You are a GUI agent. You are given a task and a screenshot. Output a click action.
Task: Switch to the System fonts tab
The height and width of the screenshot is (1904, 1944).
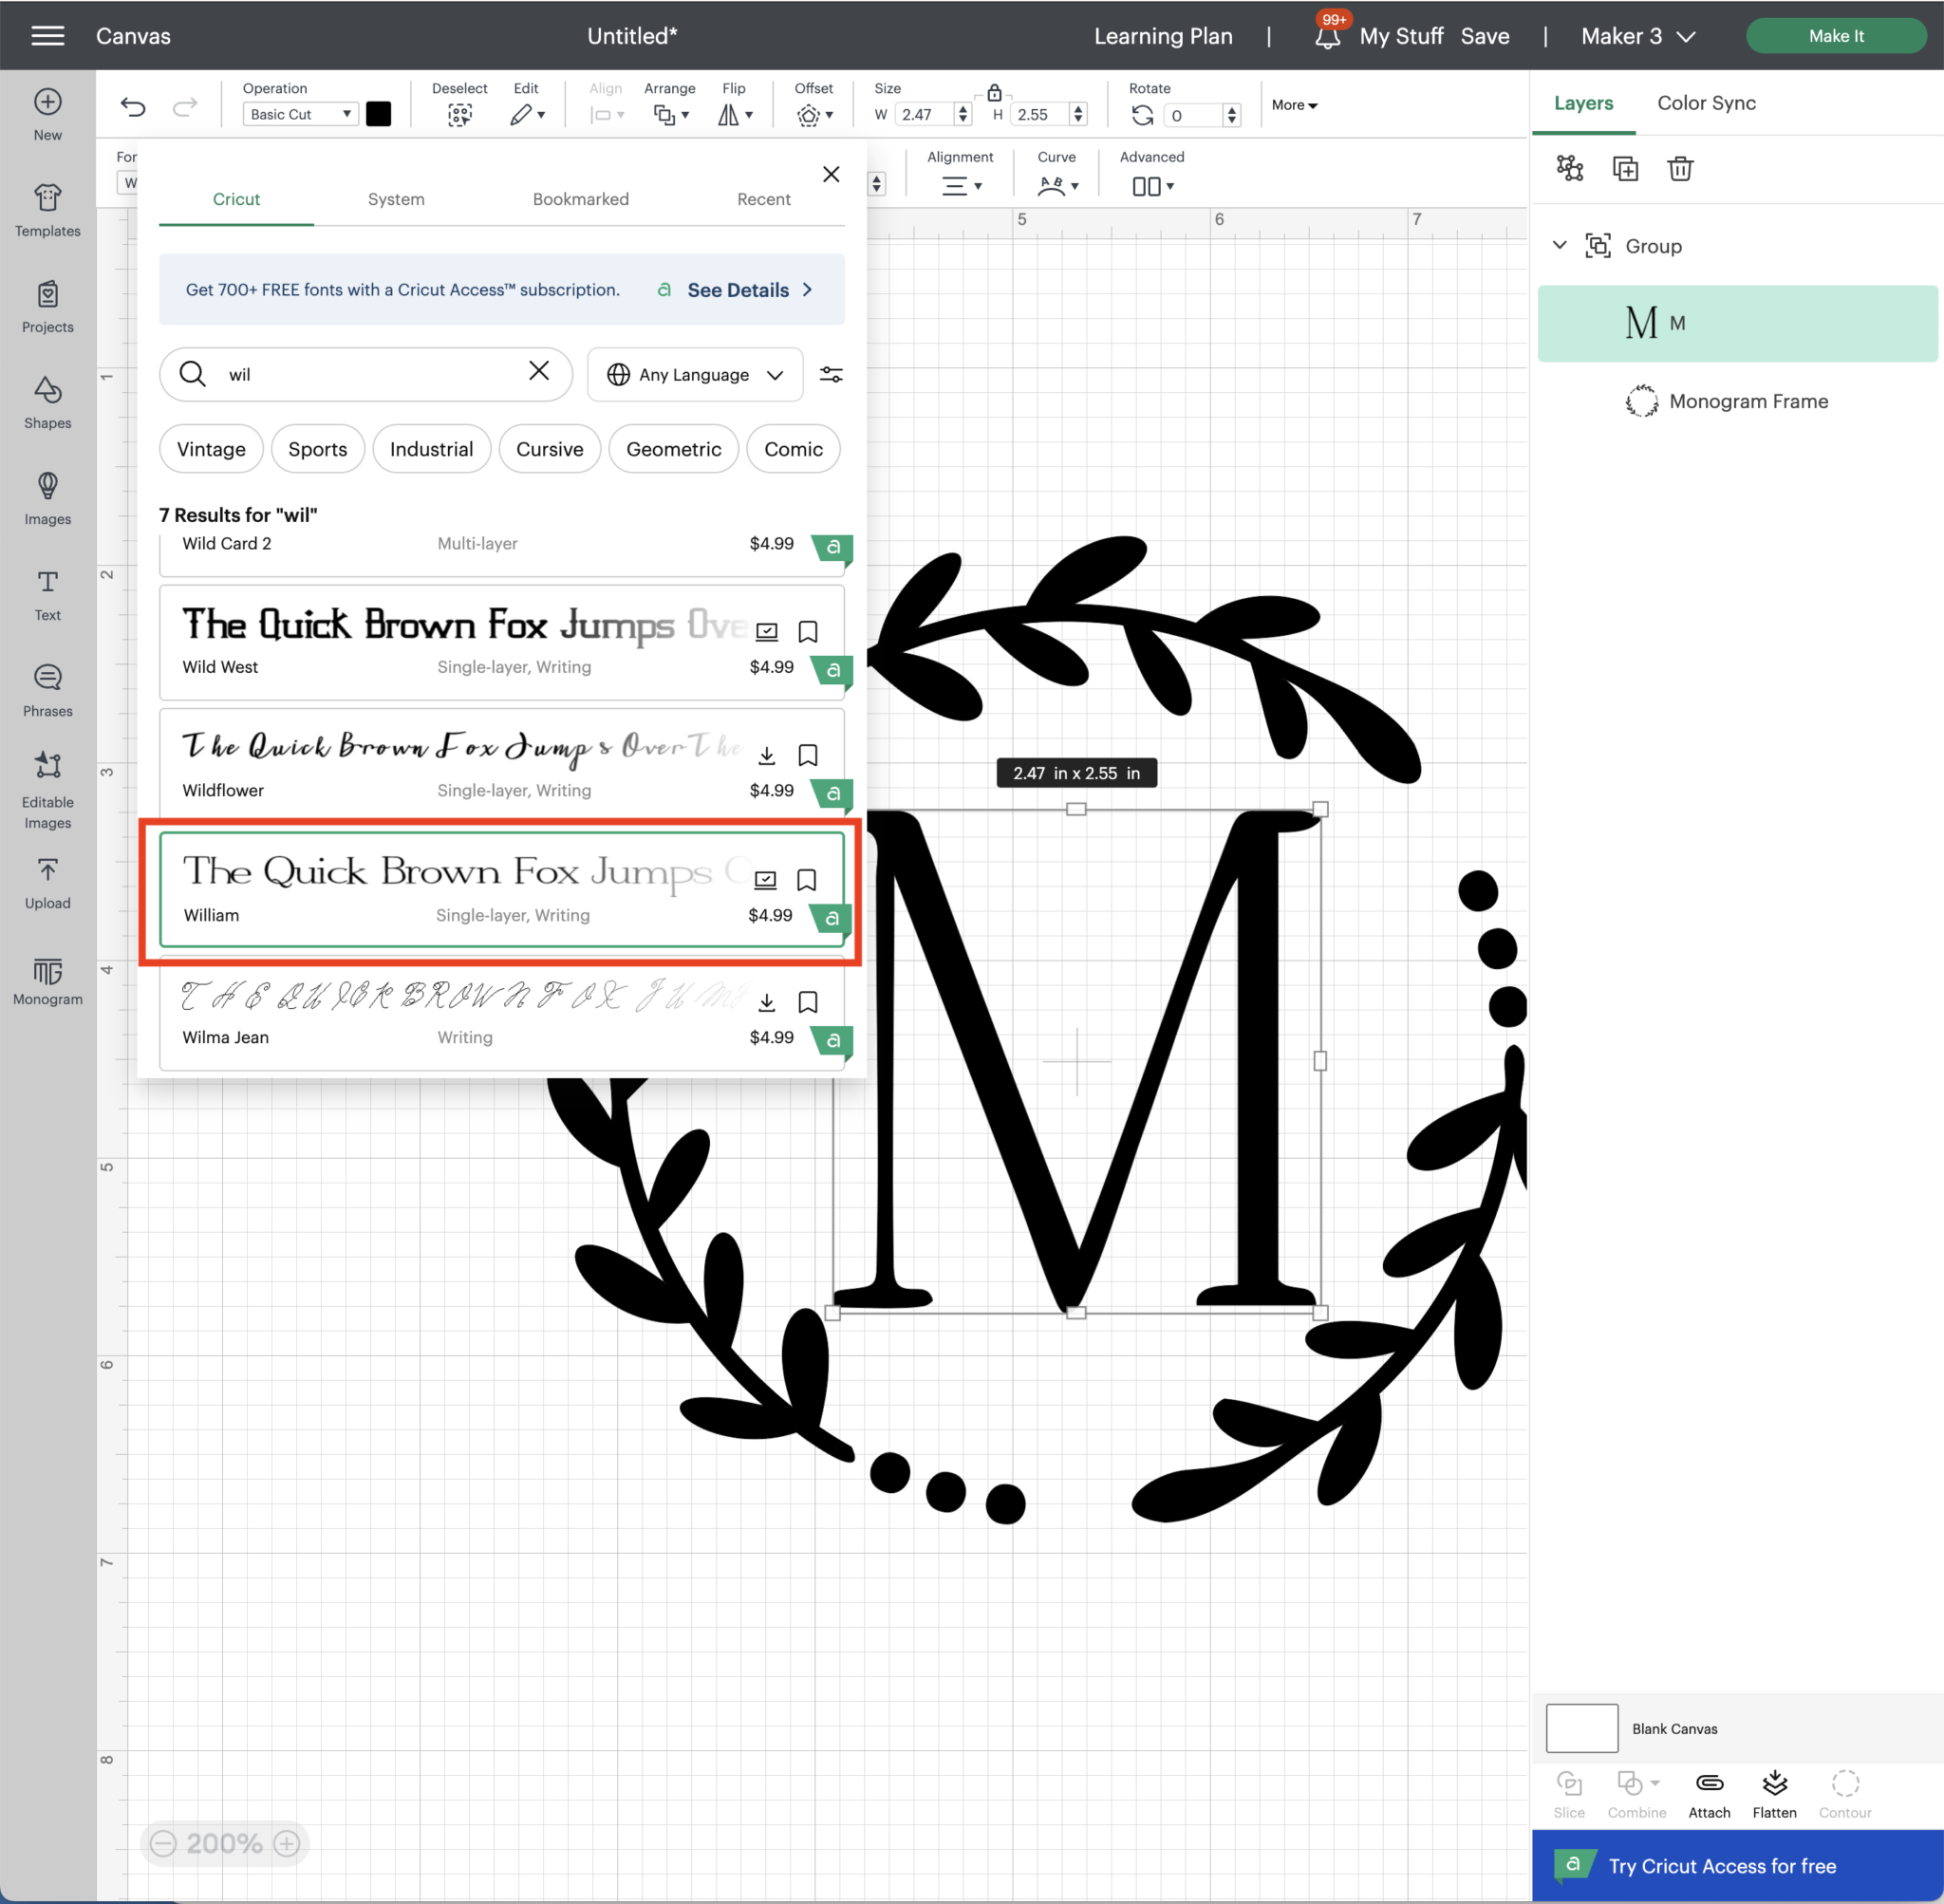pos(396,198)
